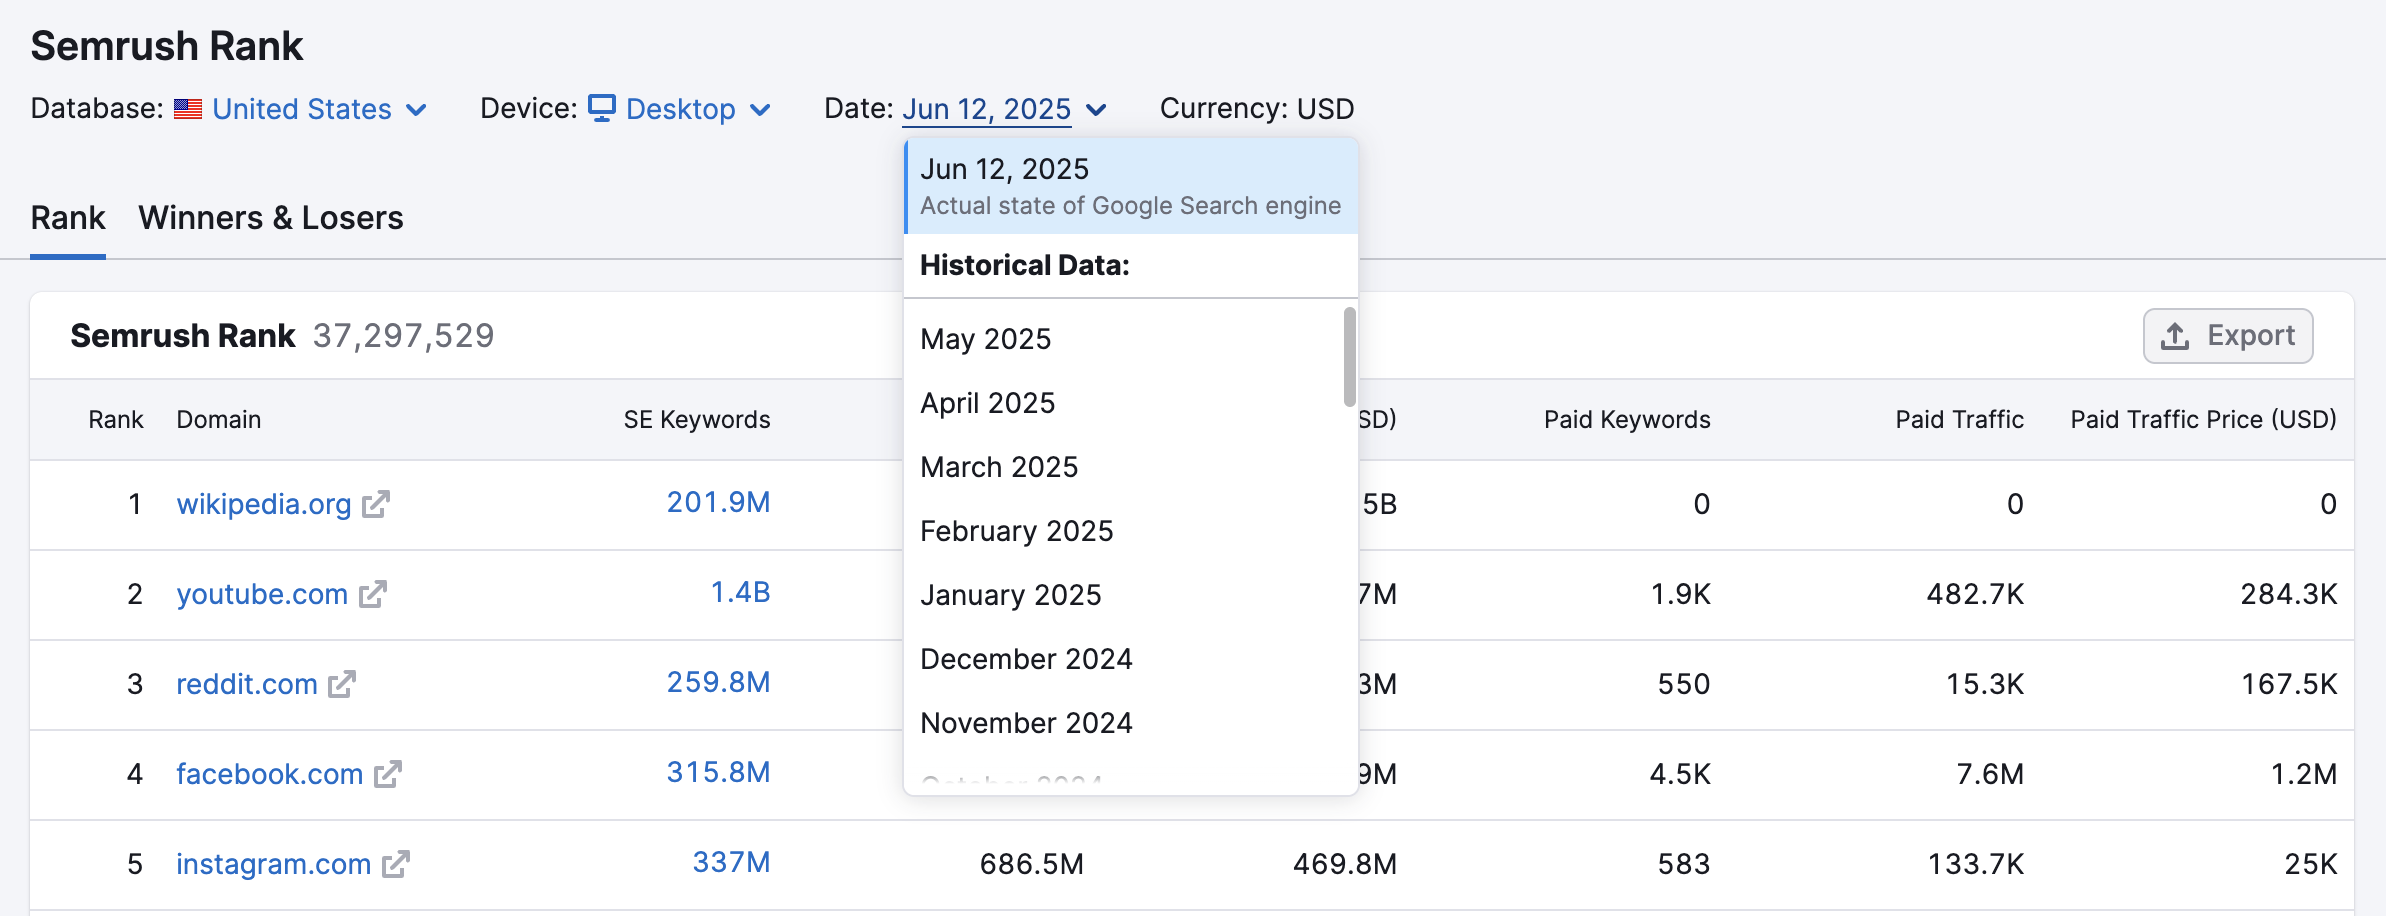Collapse the Date dropdown chevron
This screenshot has height=916, width=2386.
(x=1096, y=110)
